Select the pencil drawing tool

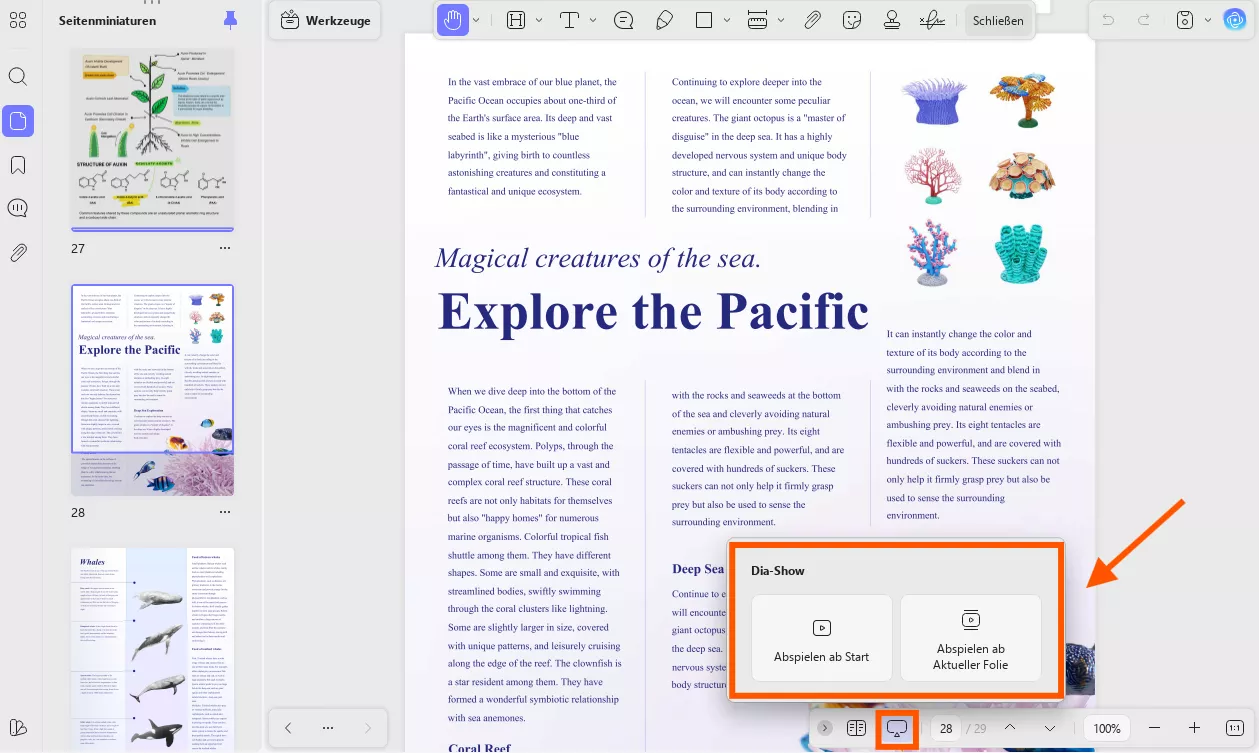pyautogui.click(x=664, y=20)
